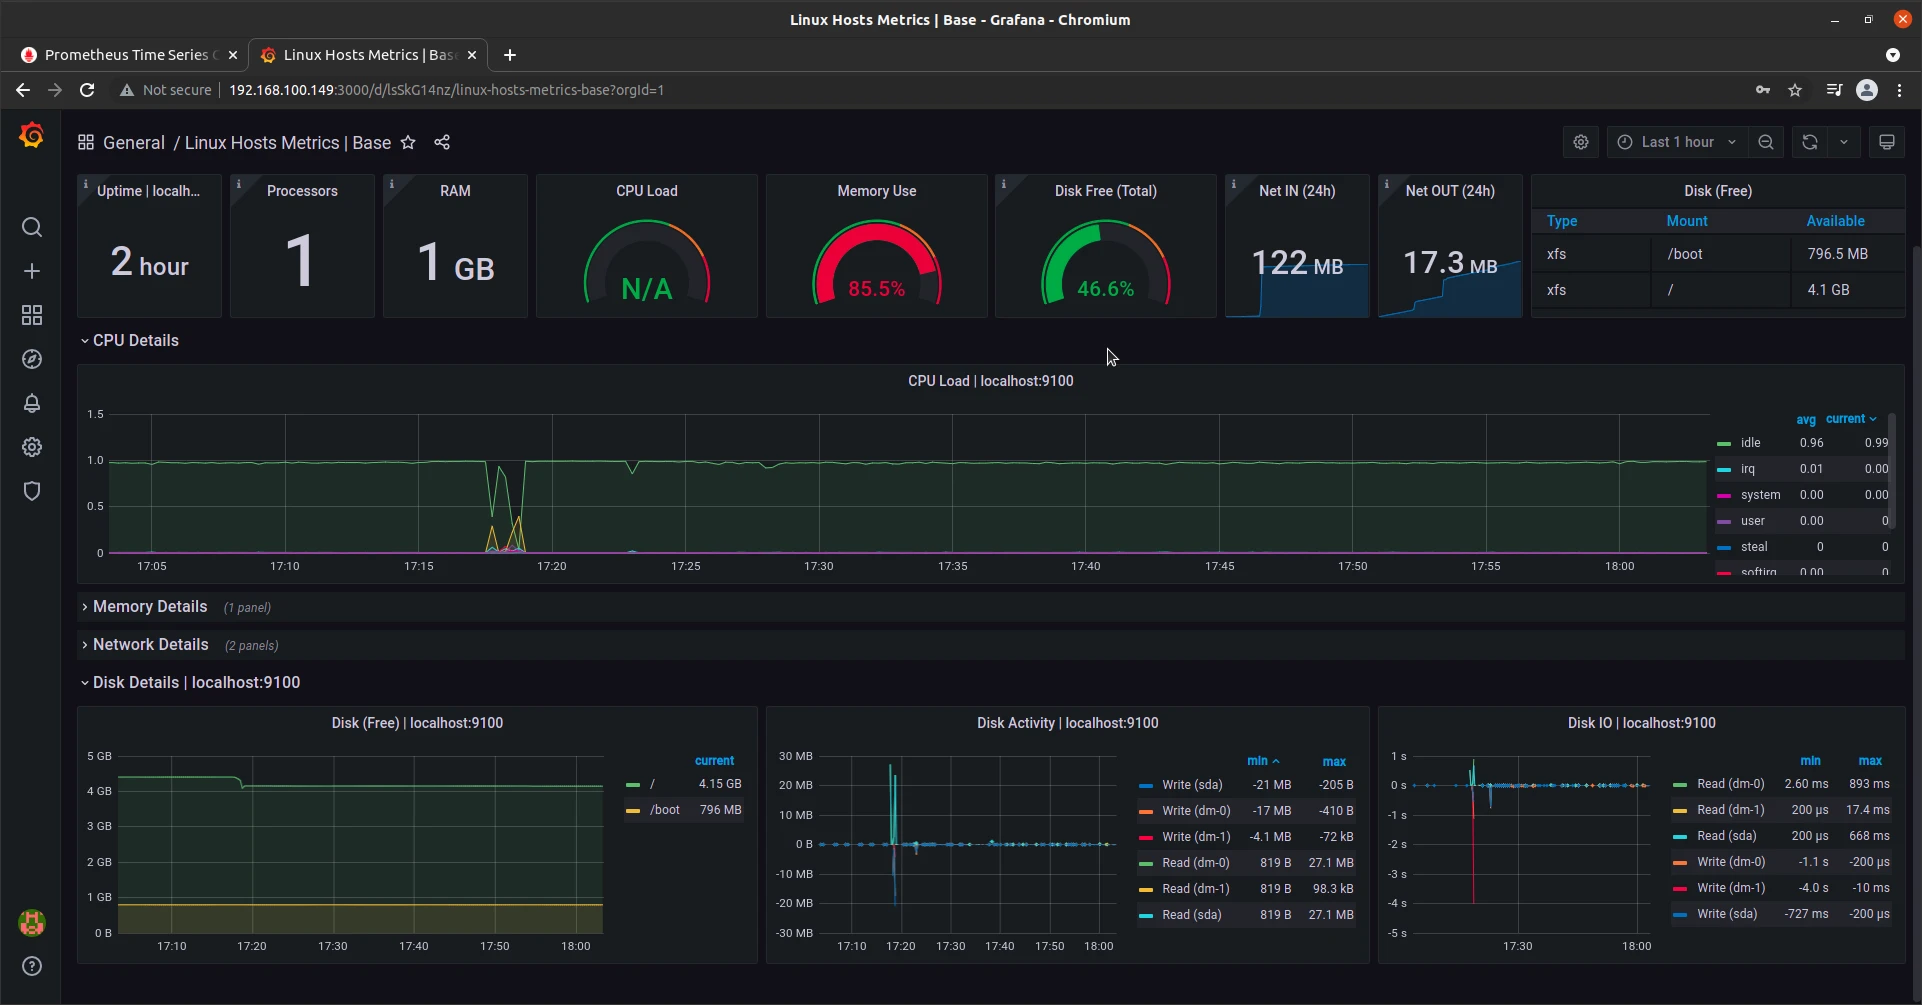1922x1005 pixels.
Task: Open Configuration via the sidebar gear icon
Action: (x=33, y=447)
